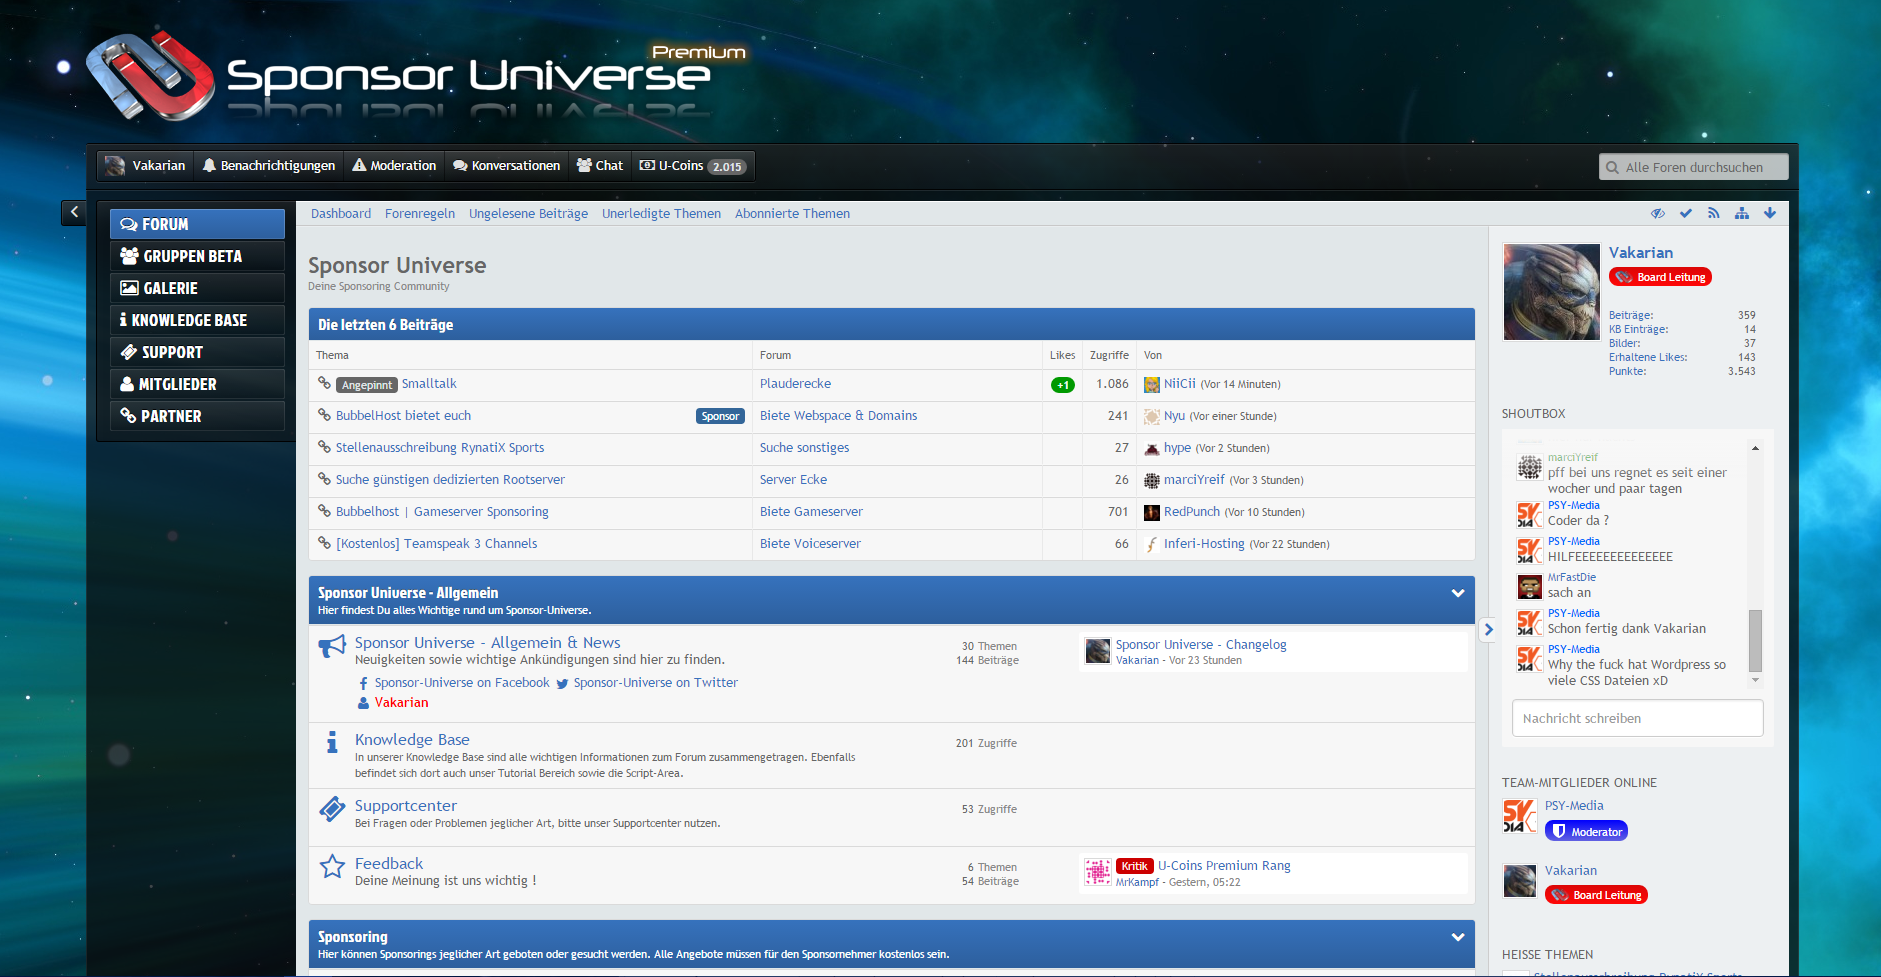This screenshot has height=977, width=1881.
Task: Collapse the Sponsor Universe - Allgemein category
Action: point(1457,593)
